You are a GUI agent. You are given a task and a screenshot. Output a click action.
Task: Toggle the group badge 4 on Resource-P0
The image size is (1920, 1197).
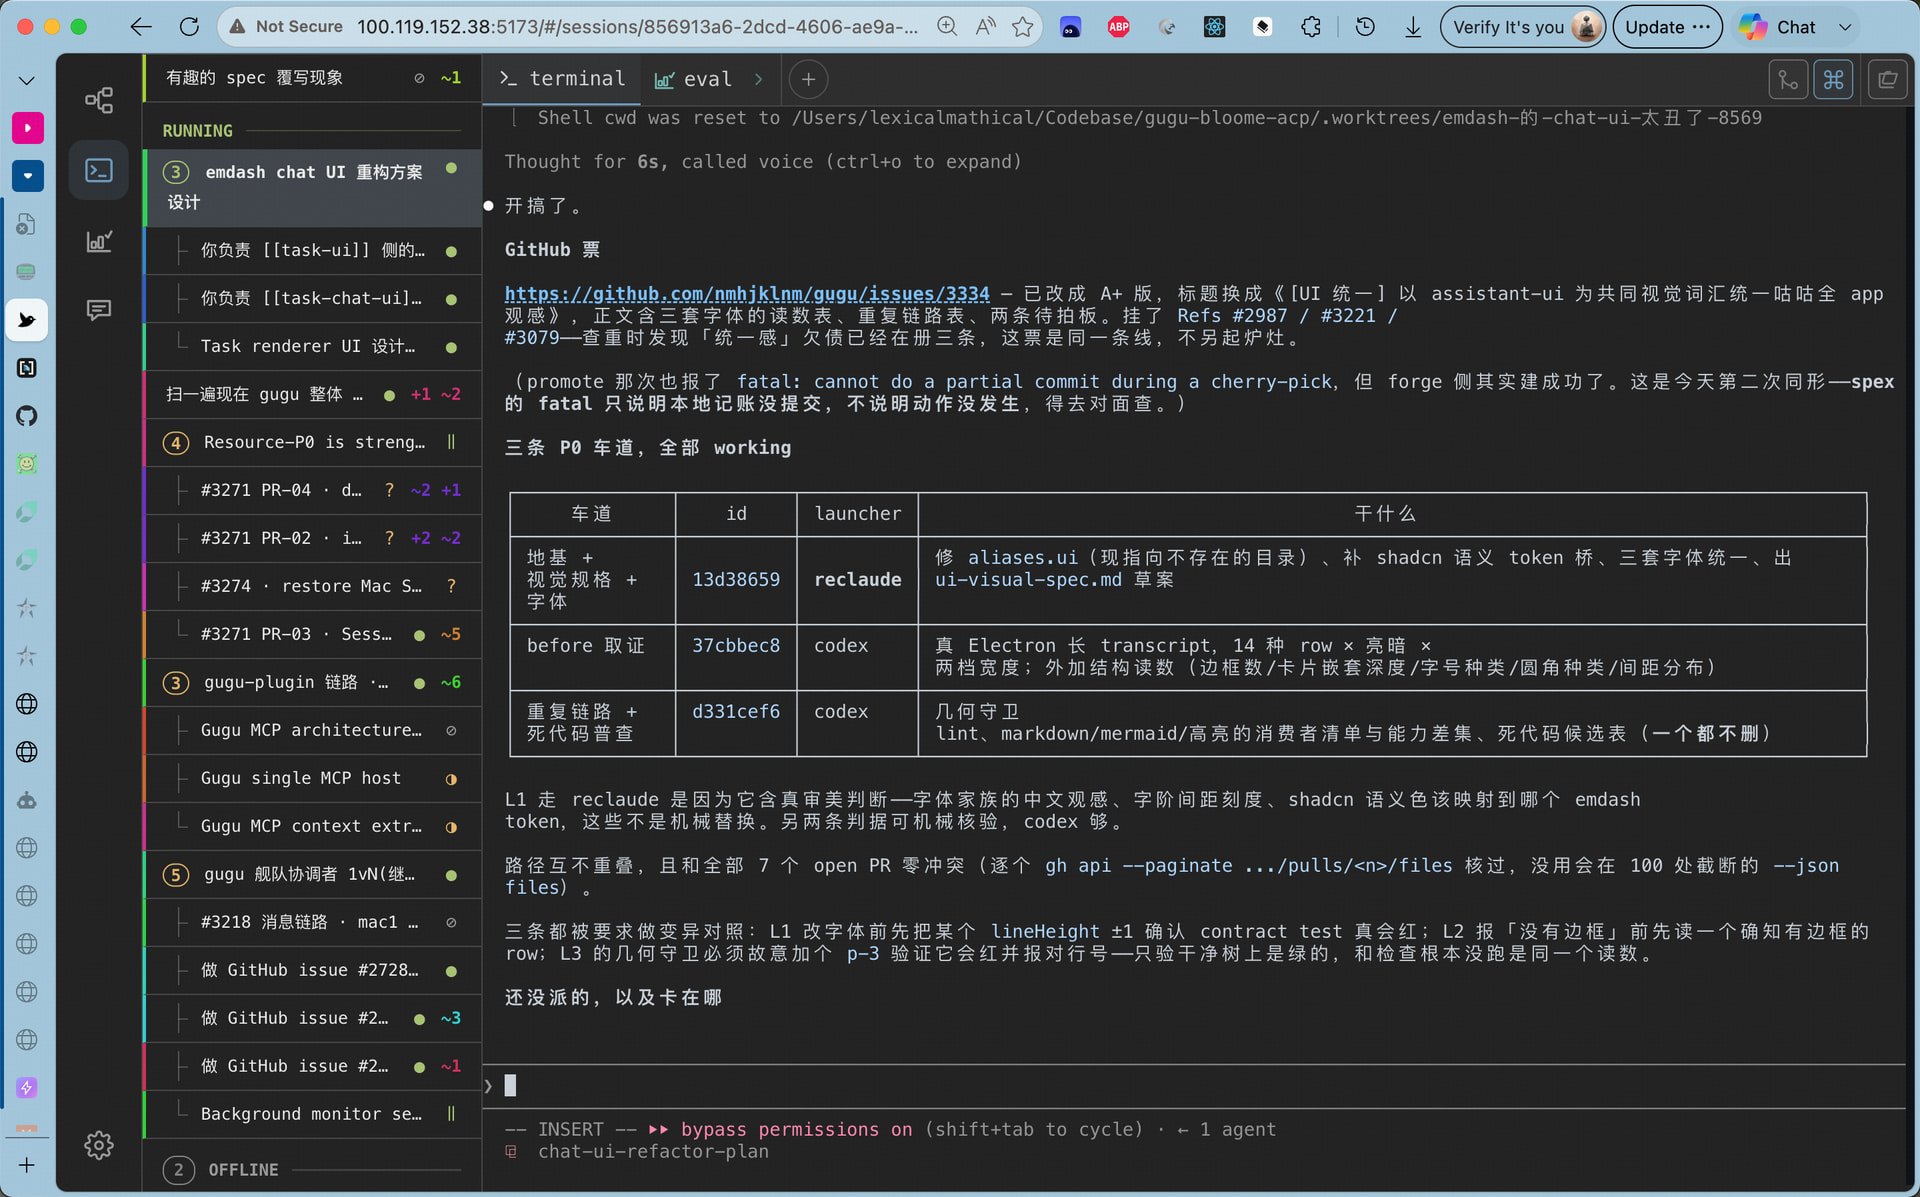[176, 442]
